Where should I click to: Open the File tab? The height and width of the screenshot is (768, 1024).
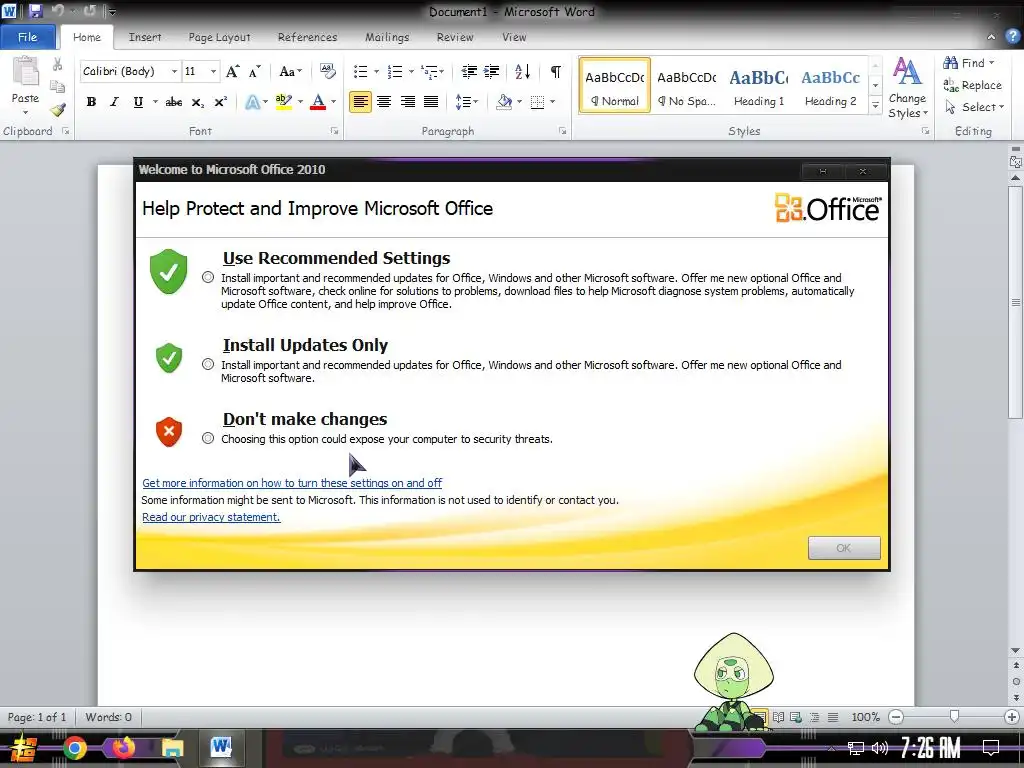click(x=27, y=37)
